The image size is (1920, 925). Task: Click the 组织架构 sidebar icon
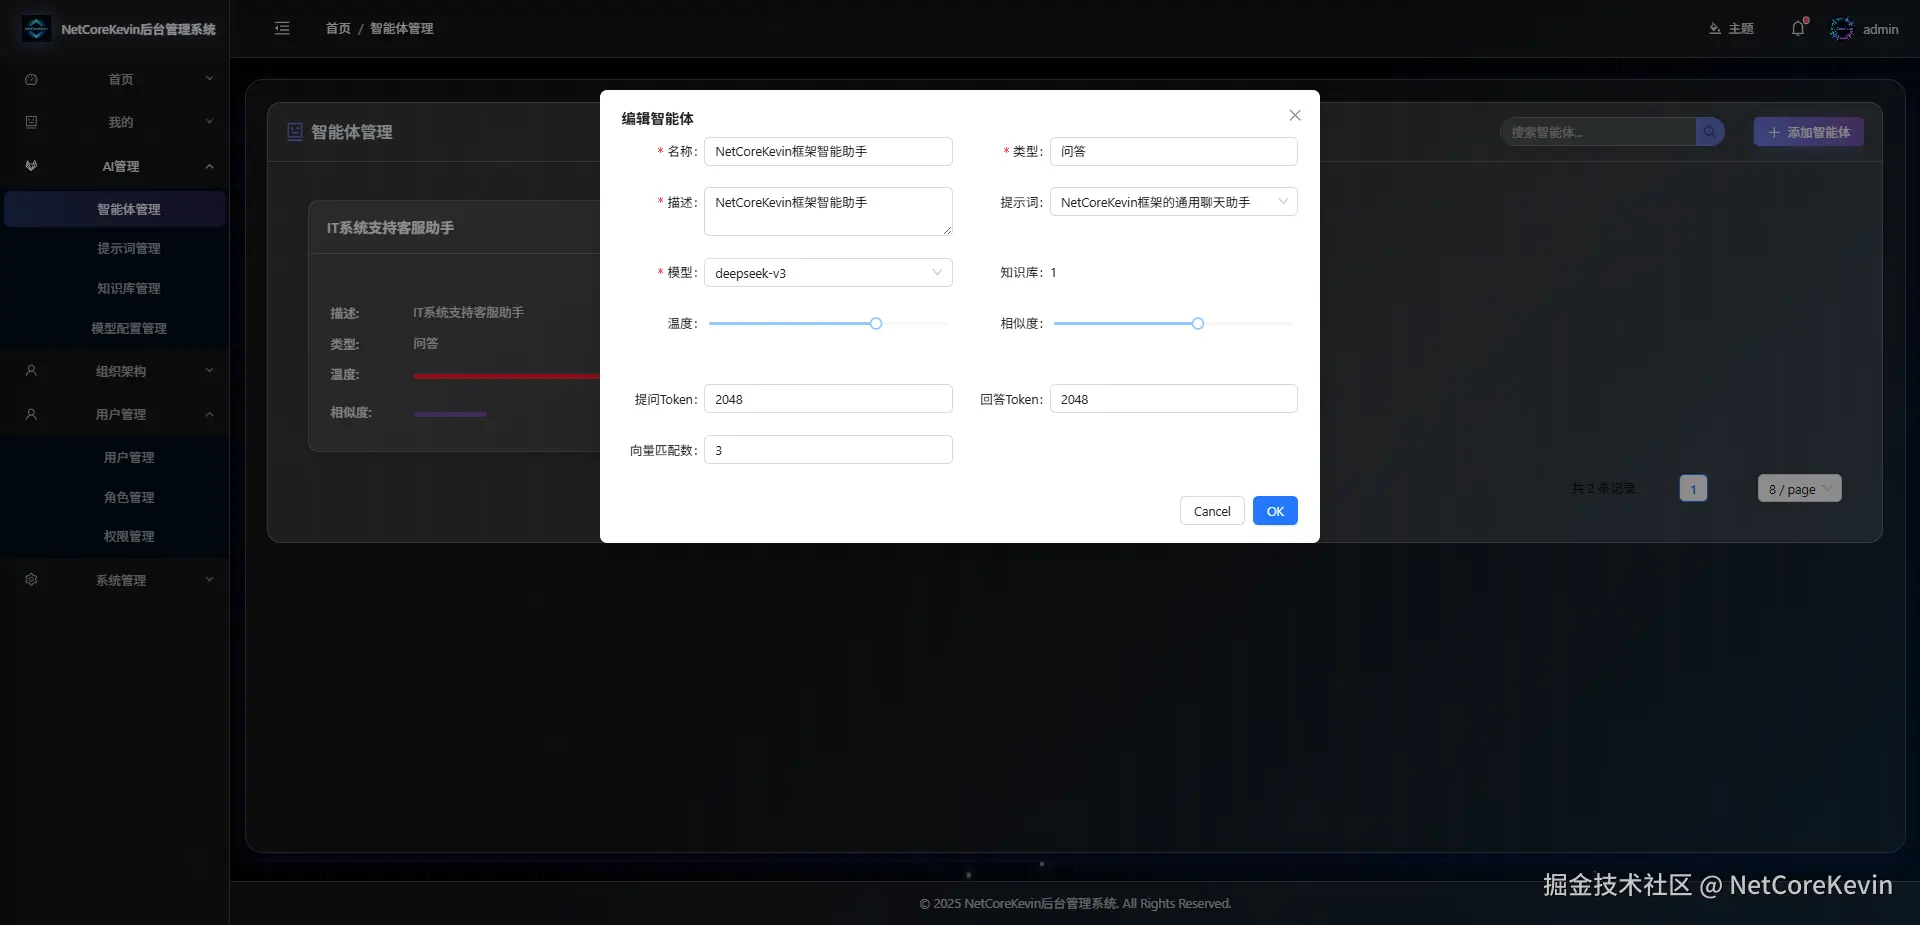31,370
